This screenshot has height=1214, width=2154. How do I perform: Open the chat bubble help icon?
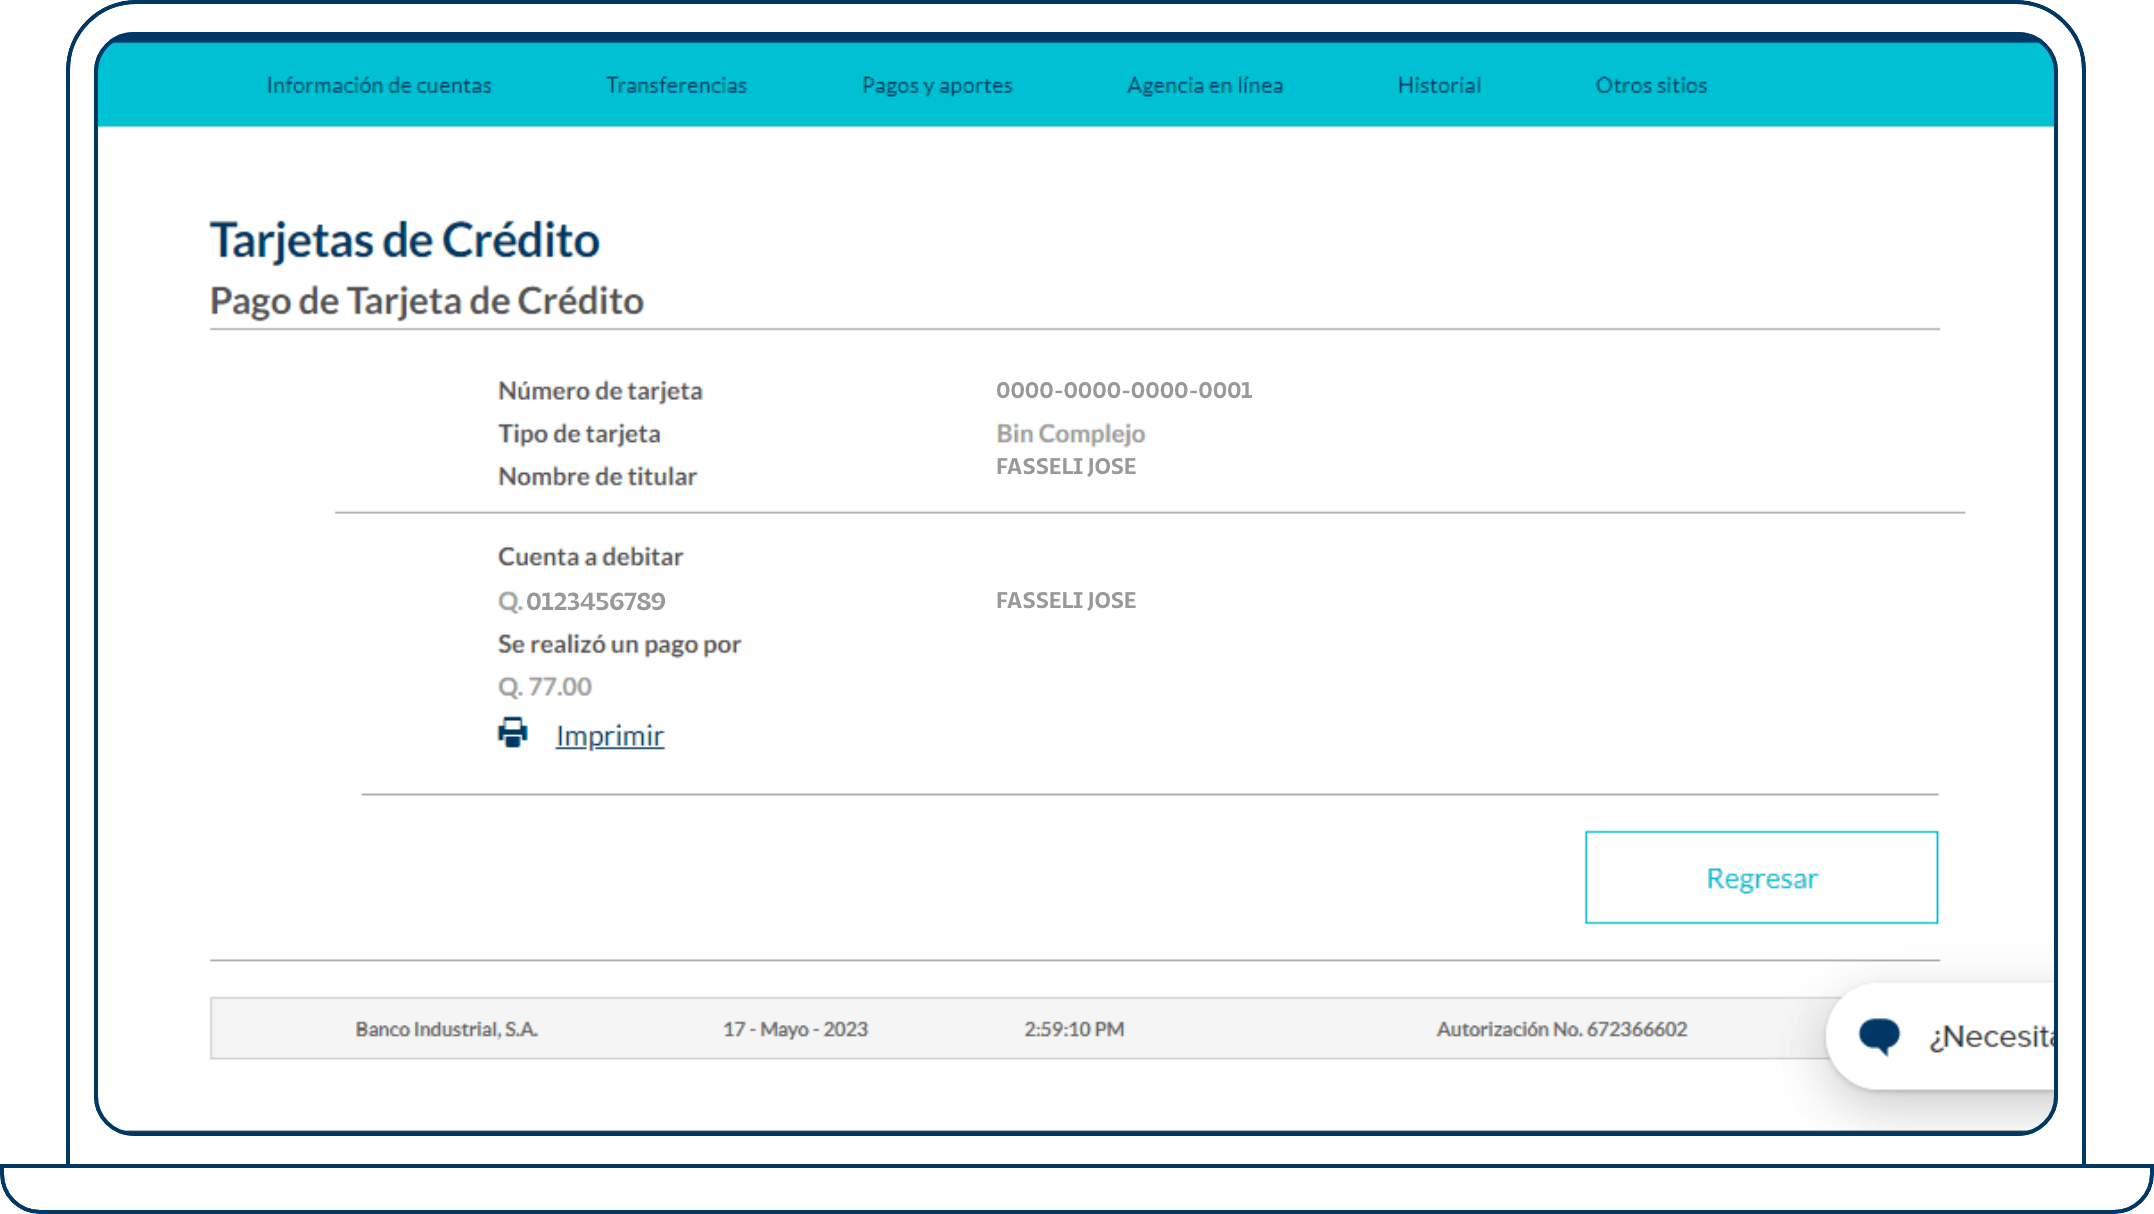(x=1879, y=1036)
